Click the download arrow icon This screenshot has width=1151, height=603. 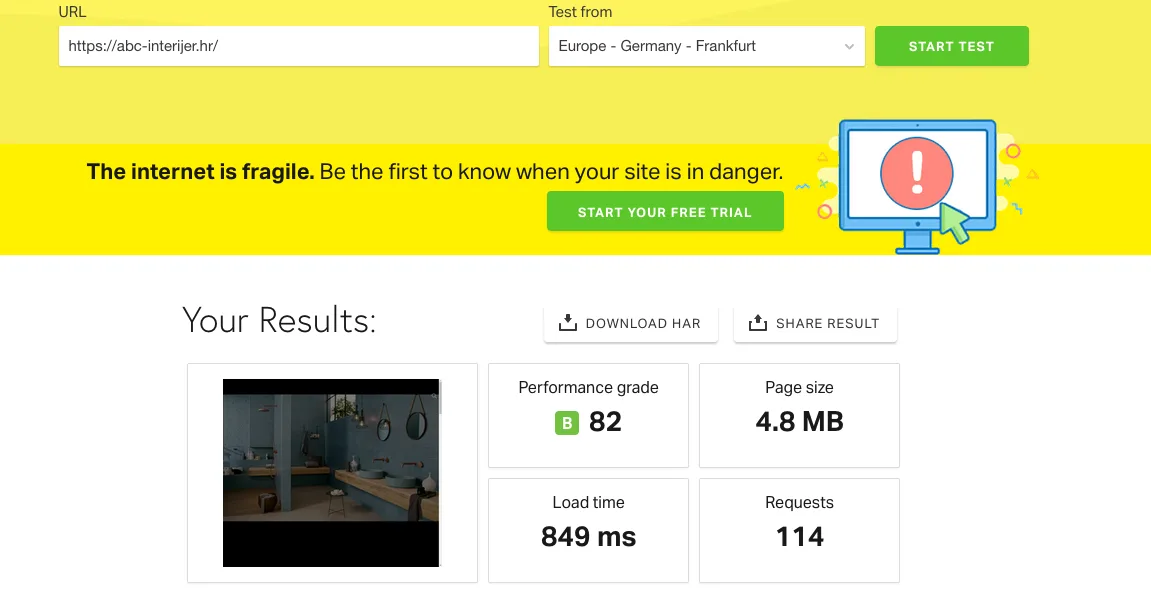pyautogui.click(x=567, y=323)
